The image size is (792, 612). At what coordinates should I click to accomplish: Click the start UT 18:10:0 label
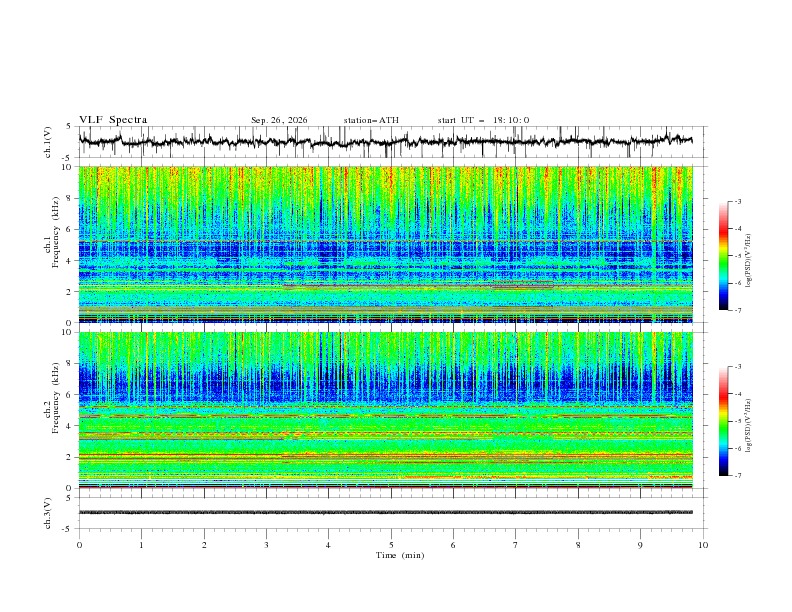tap(483, 120)
